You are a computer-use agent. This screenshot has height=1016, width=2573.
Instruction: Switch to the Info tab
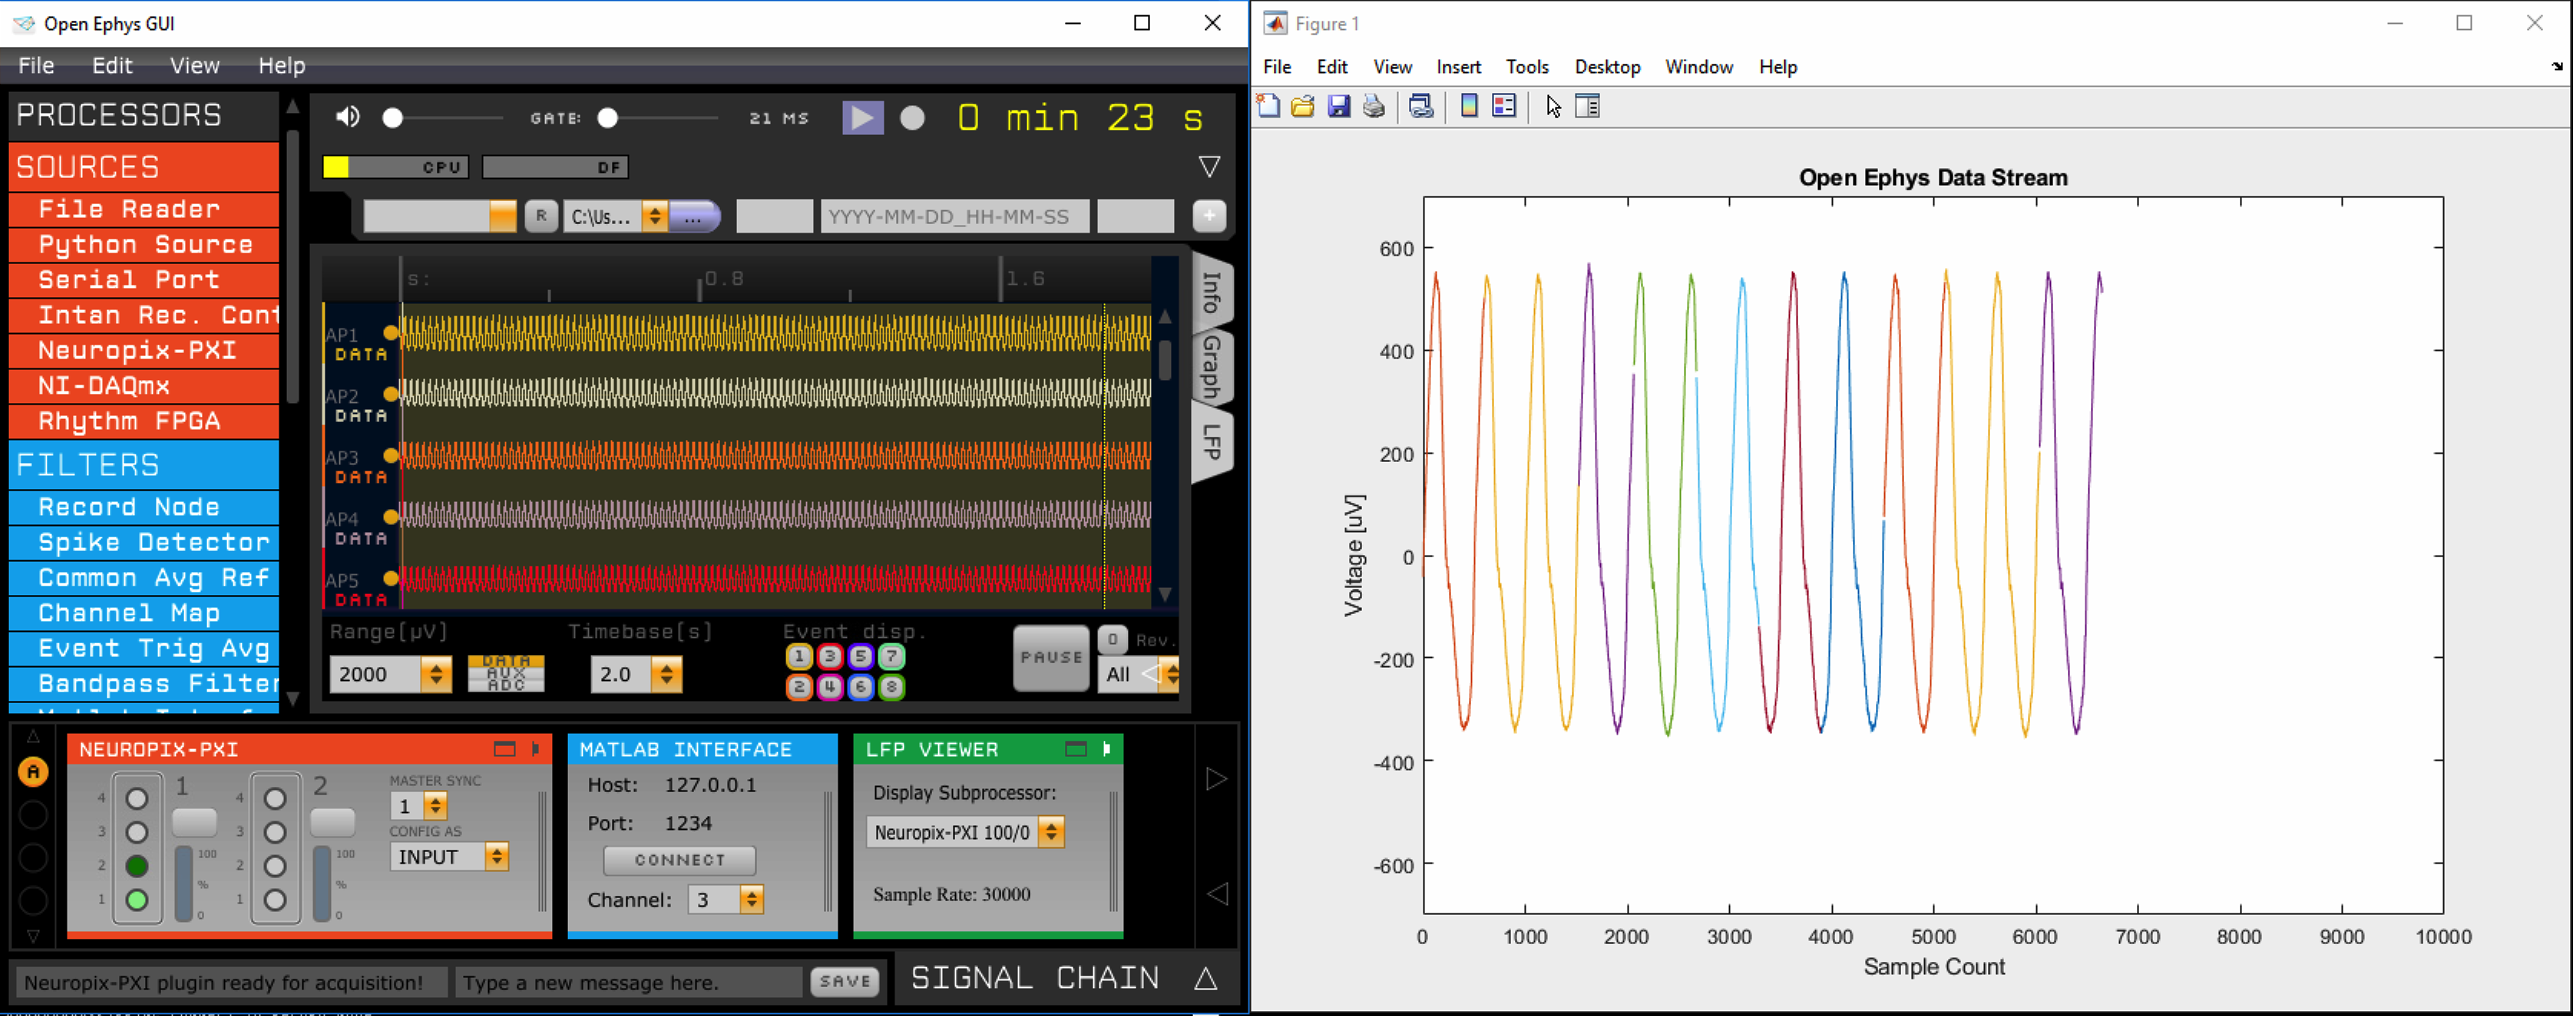1211,292
